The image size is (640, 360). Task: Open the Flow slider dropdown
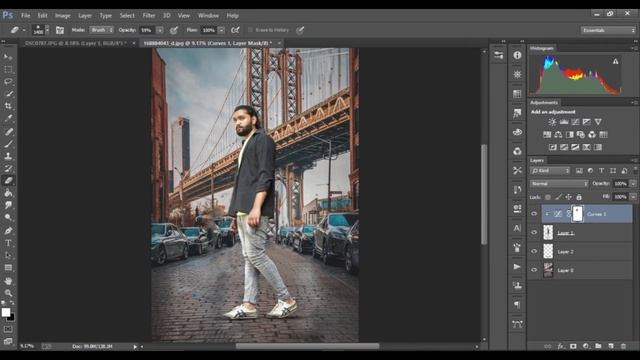click(x=221, y=30)
